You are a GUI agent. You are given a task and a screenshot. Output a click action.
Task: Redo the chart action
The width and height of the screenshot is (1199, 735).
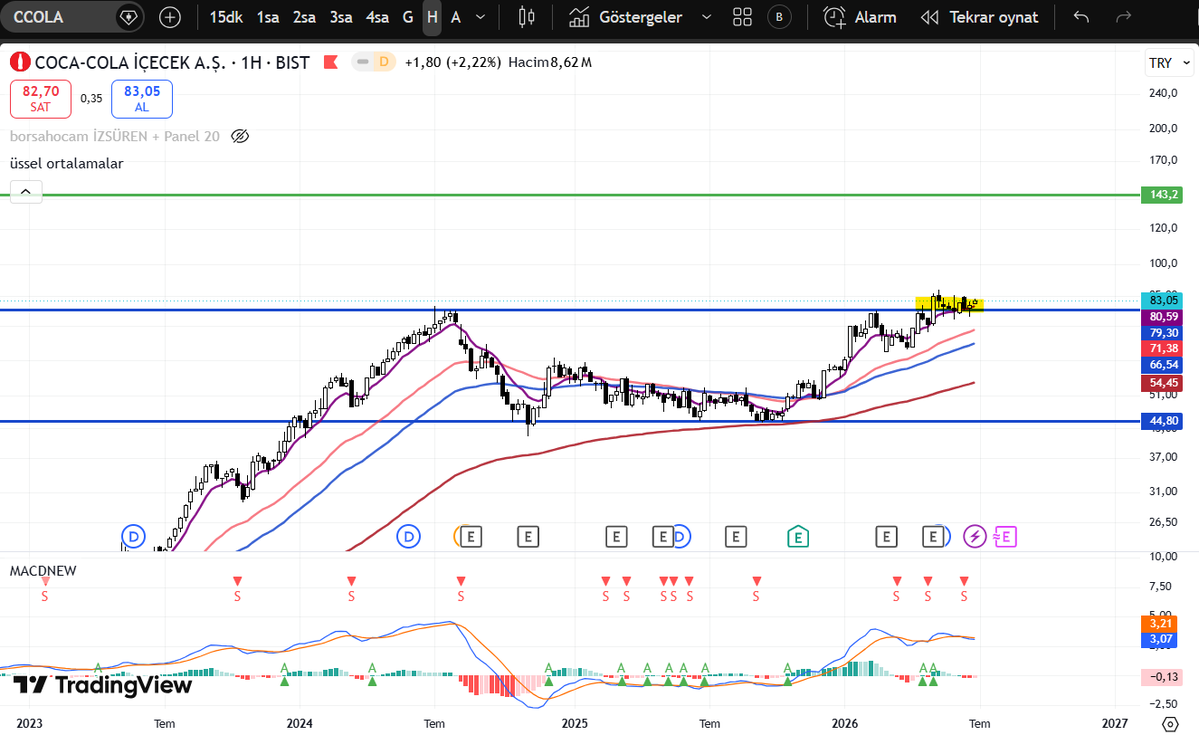(1123, 17)
